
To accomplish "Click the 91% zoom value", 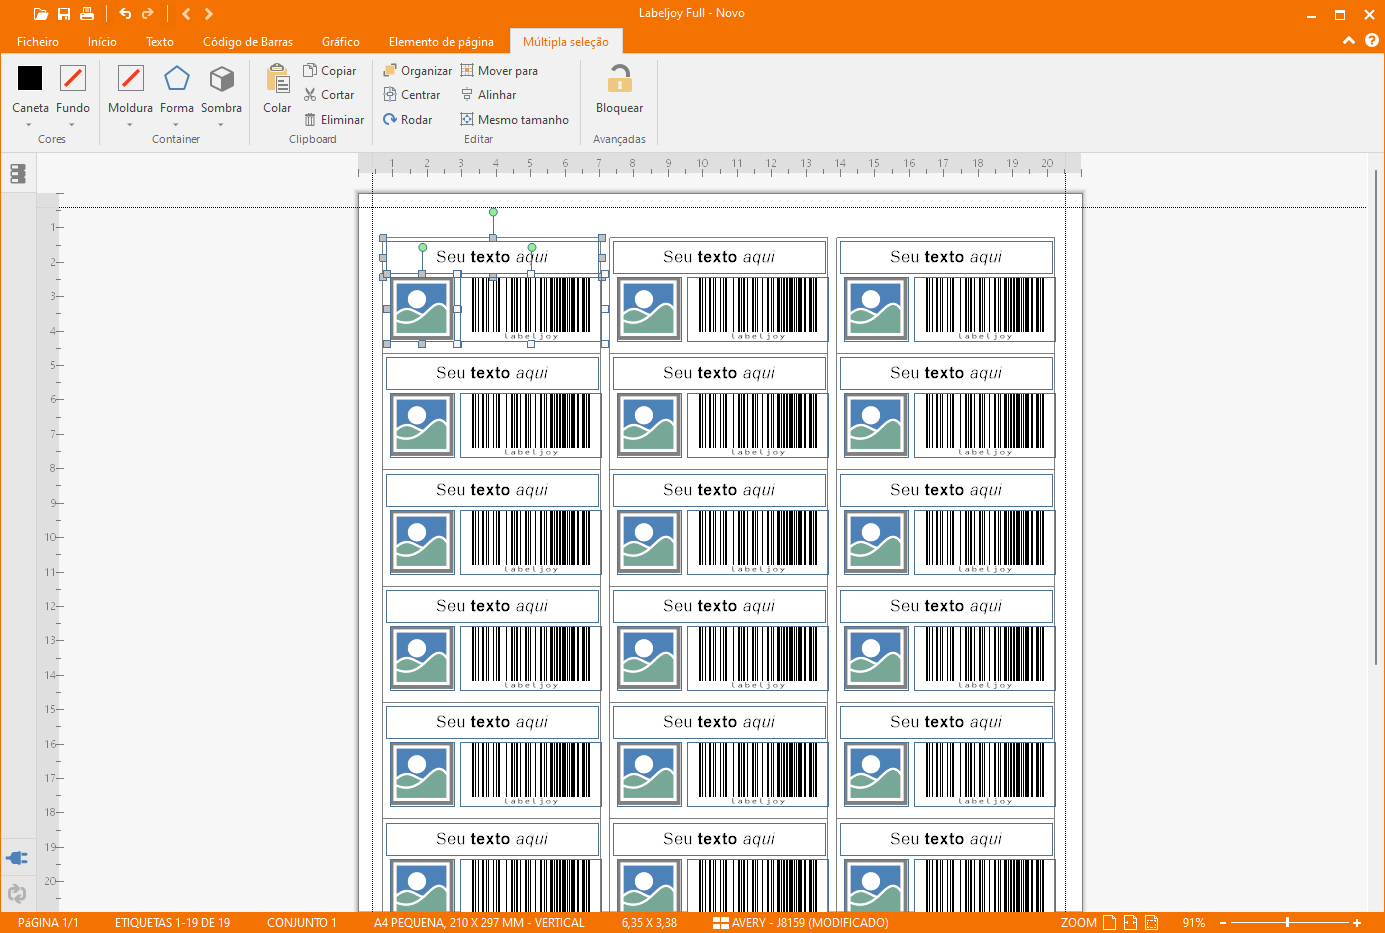I will tap(1193, 923).
